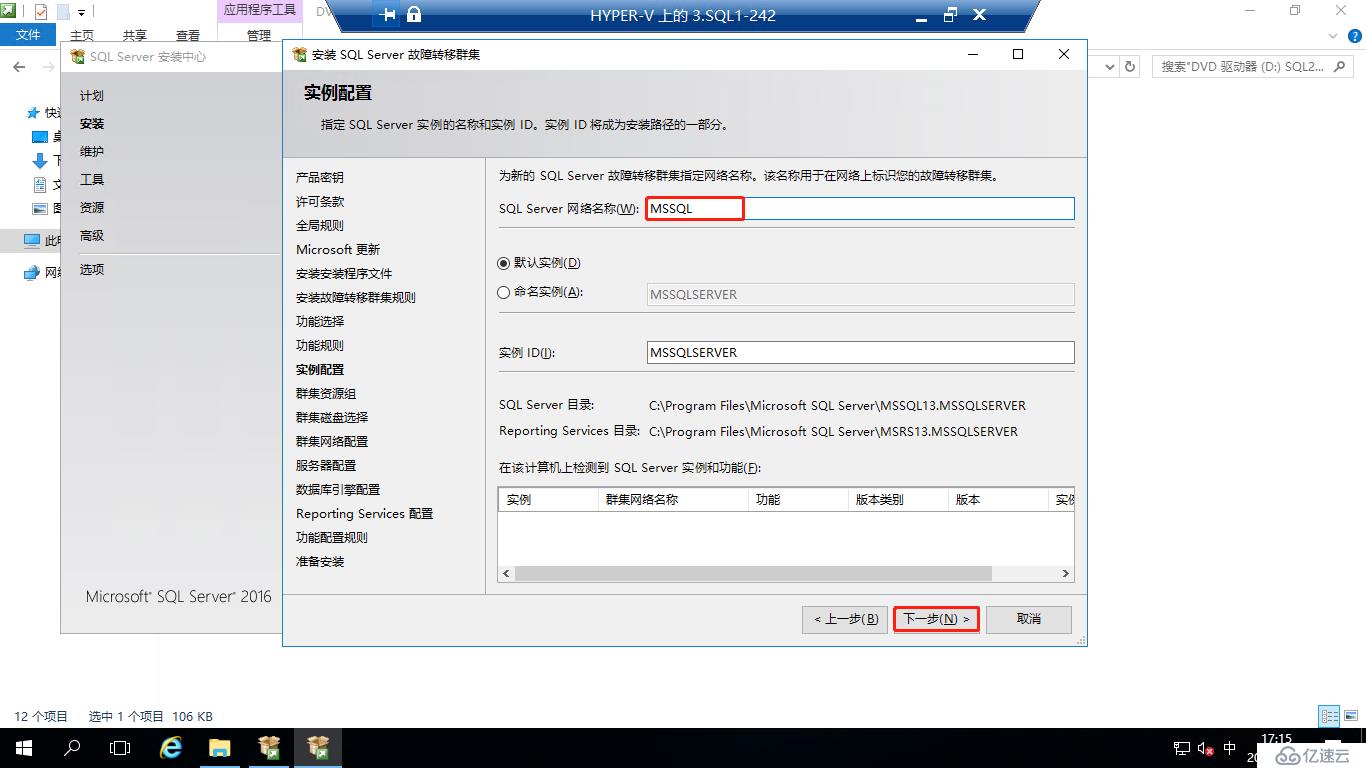Open quick access toolbar customize dropdown
This screenshot has height=768, width=1366.
[82, 12]
